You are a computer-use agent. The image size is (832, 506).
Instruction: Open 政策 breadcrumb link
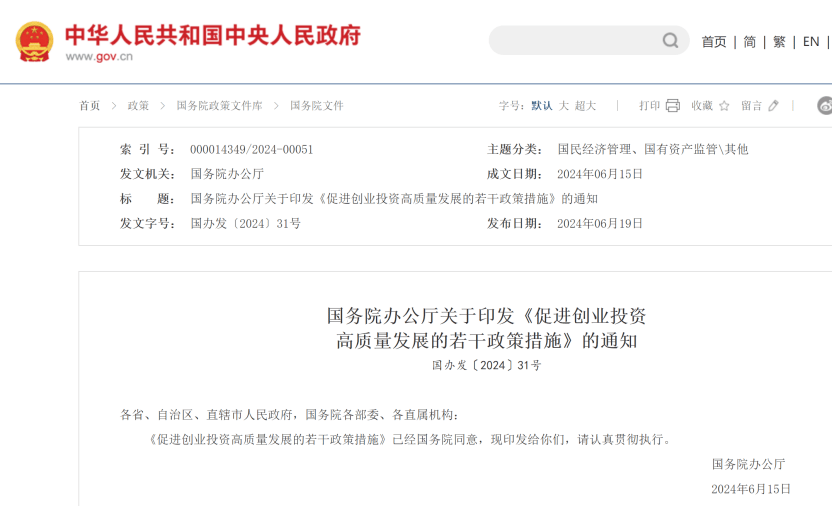138,106
